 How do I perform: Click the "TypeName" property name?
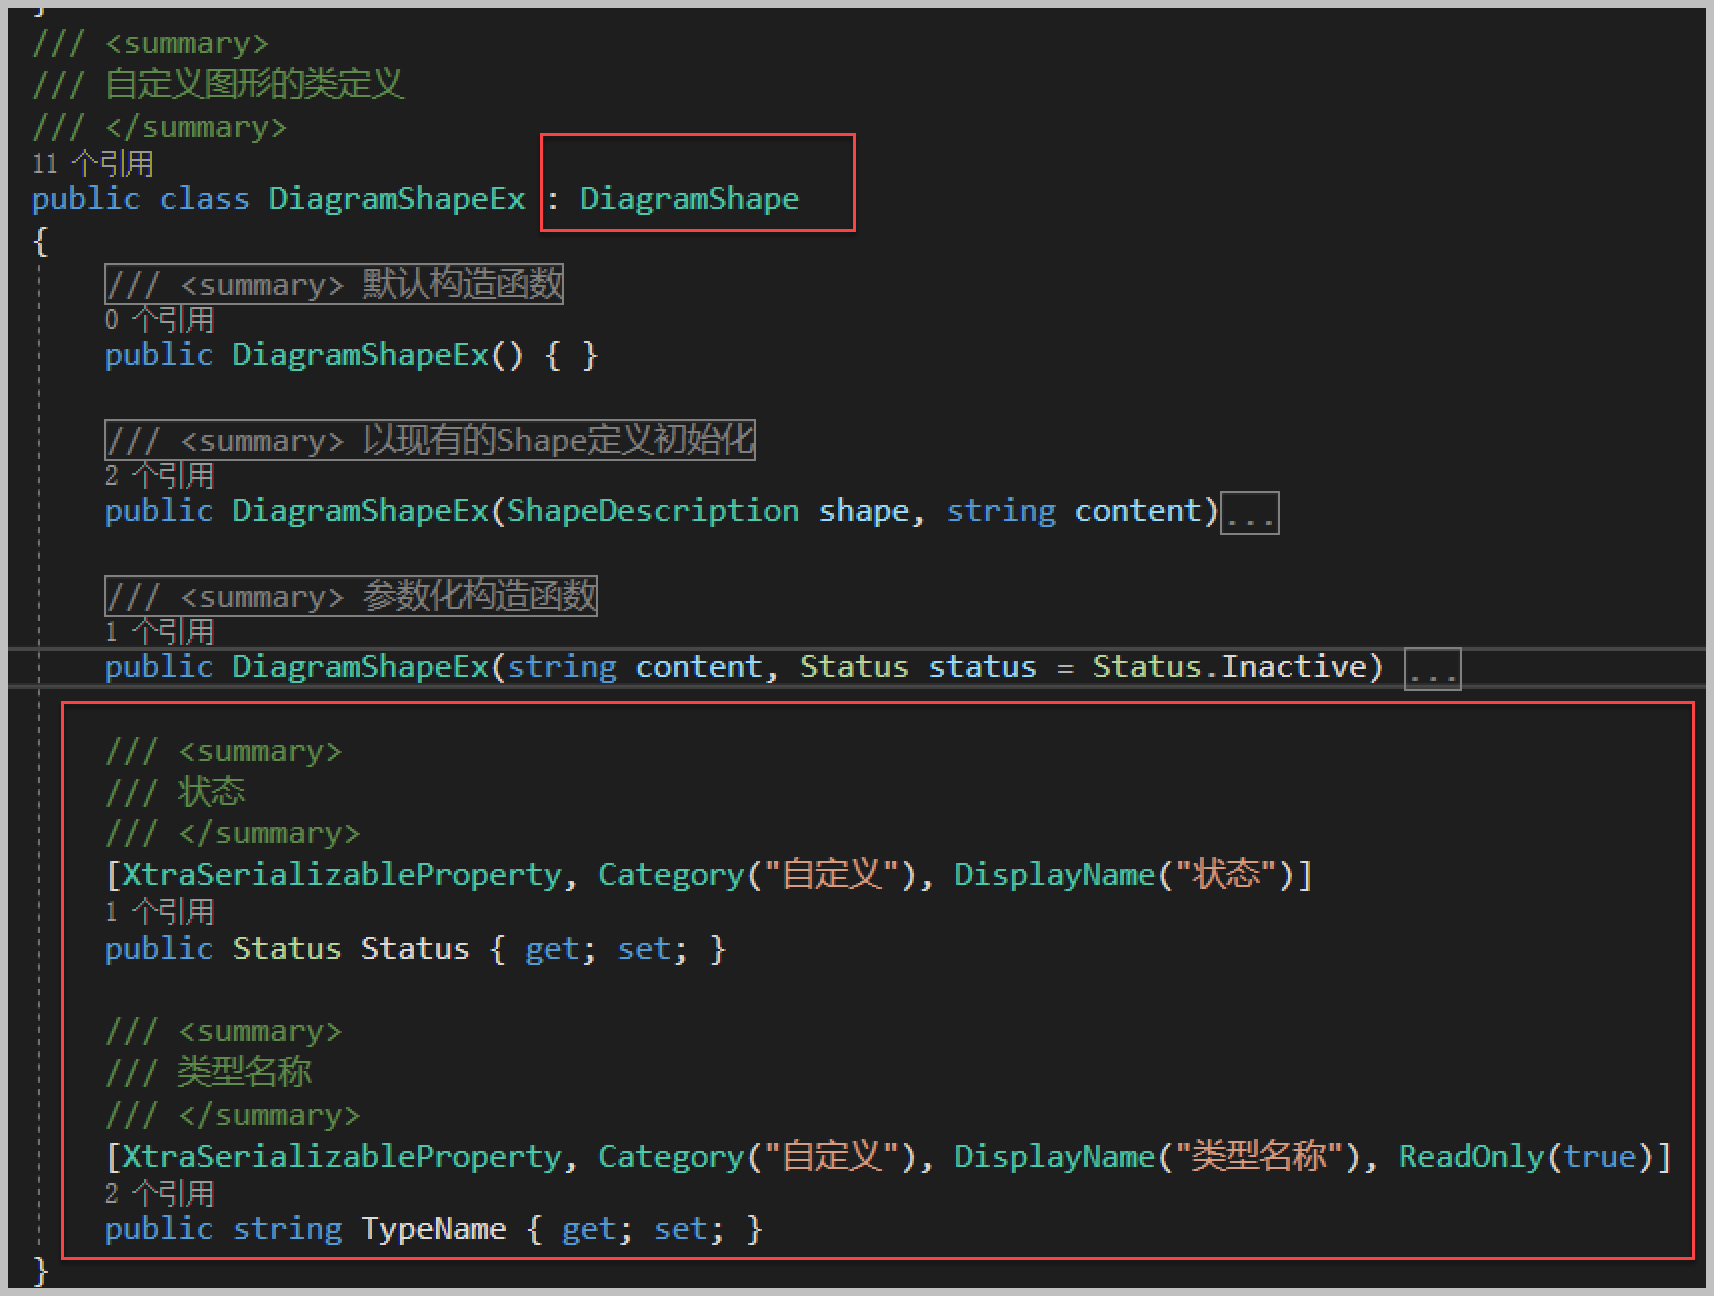click(434, 1228)
